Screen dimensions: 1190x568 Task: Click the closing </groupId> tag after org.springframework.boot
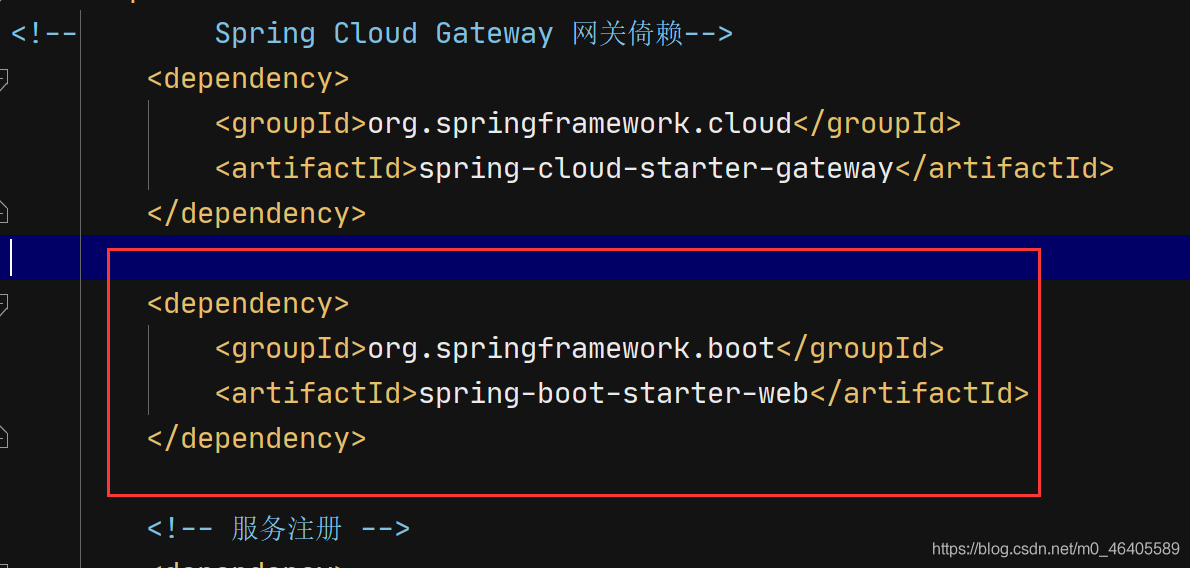[859, 349]
